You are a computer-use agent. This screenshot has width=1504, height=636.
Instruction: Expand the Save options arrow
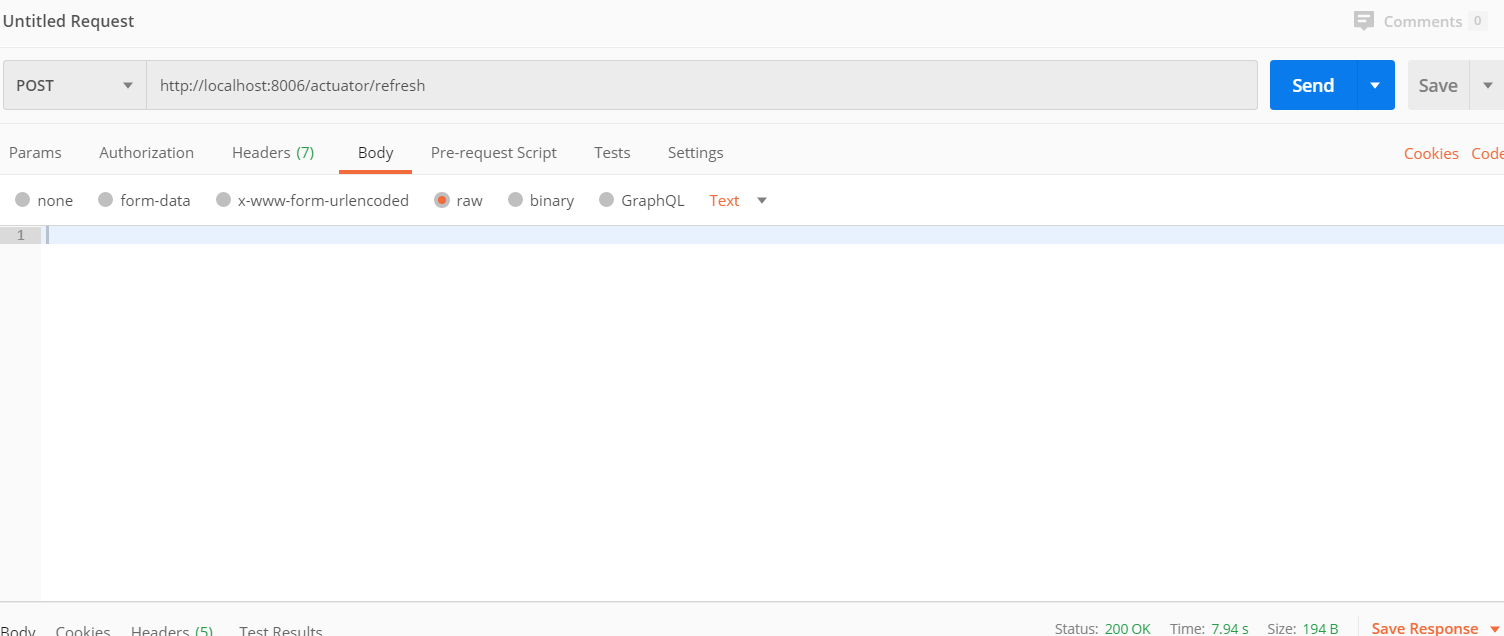[1487, 85]
